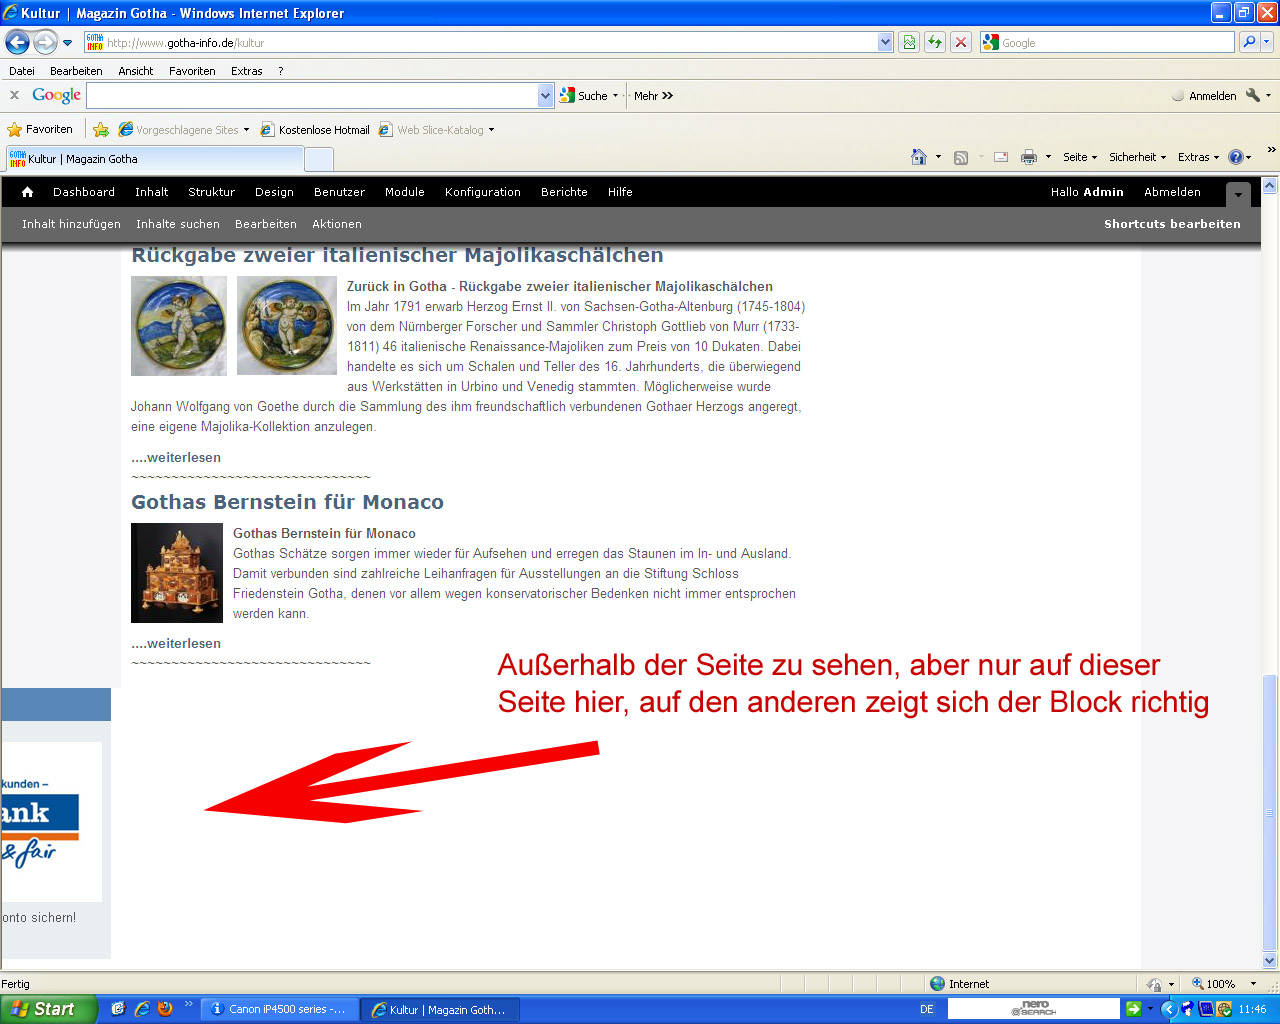This screenshot has width=1280, height=1024.
Task: Open the Seite dropdown menu
Action: coord(1079,157)
